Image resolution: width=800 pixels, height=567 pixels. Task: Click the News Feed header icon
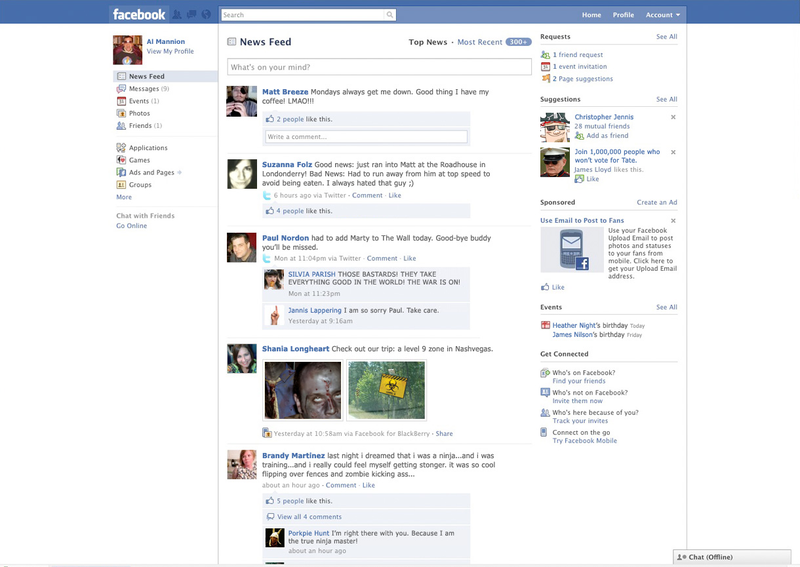(x=232, y=42)
